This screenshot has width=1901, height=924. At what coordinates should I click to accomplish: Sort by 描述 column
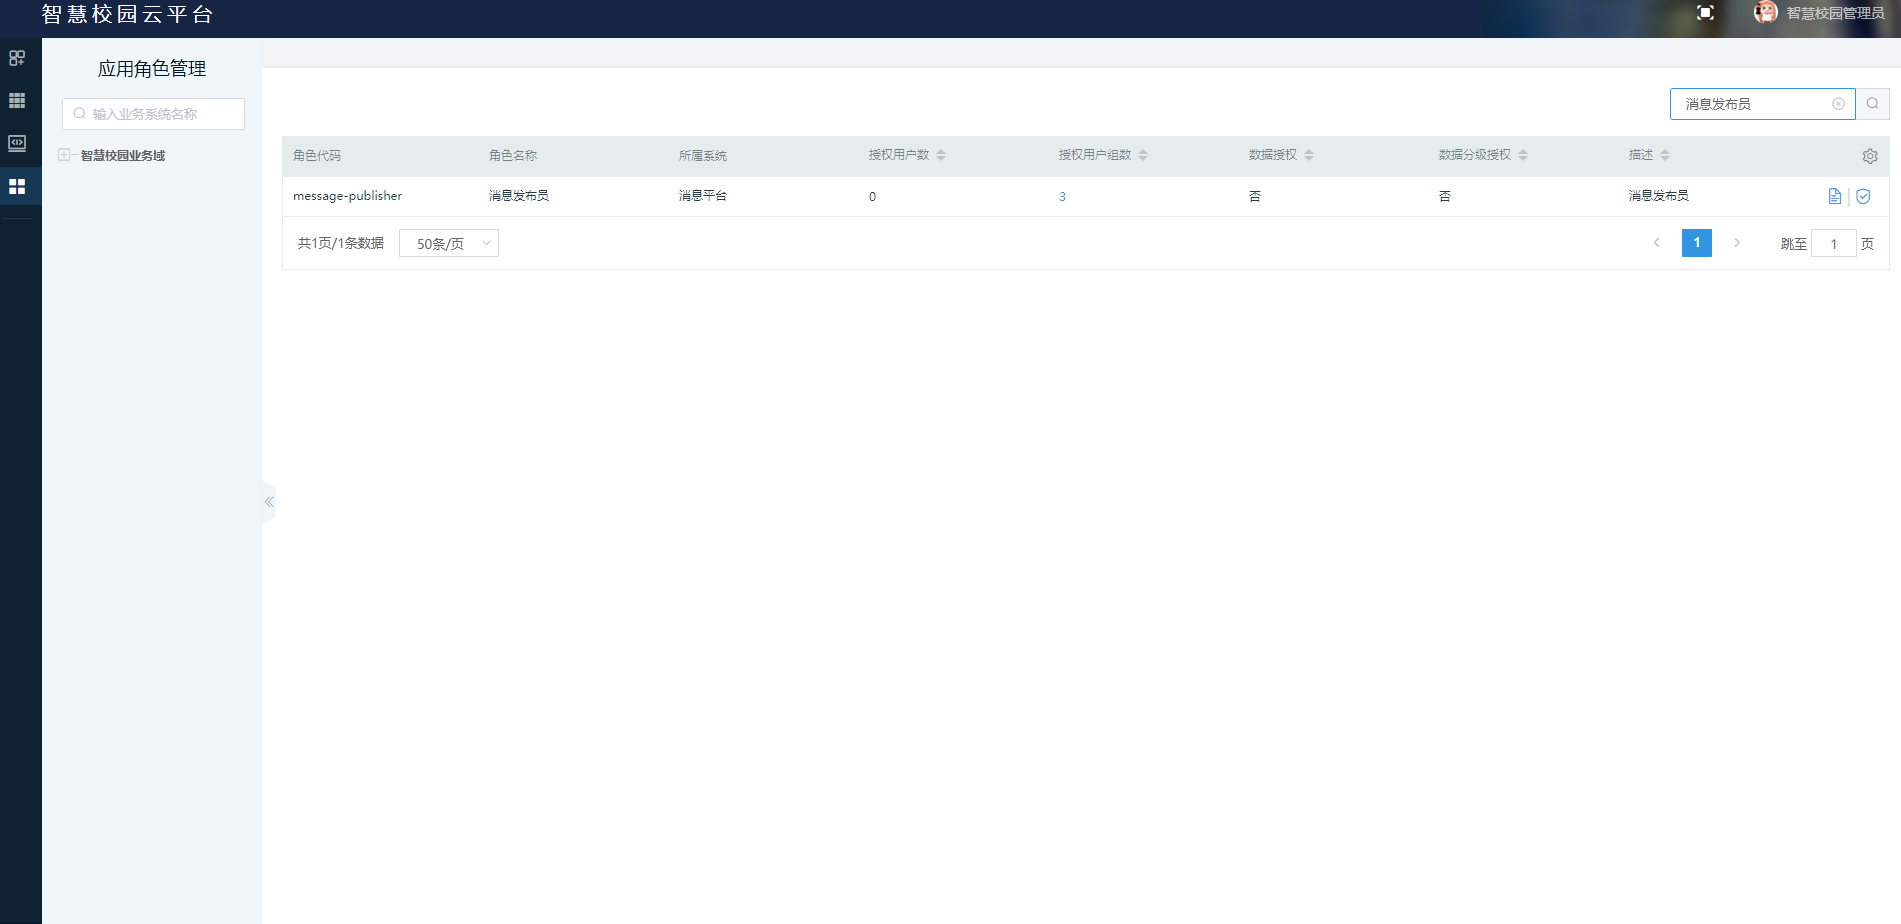pyautogui.click(x=1665, y=155)
